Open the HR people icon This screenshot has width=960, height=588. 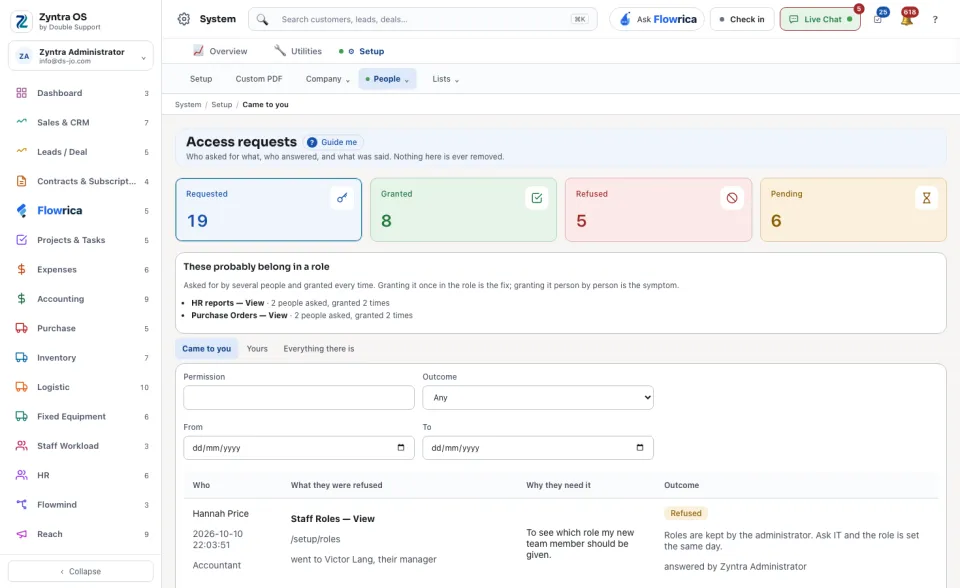coord(21,475)
